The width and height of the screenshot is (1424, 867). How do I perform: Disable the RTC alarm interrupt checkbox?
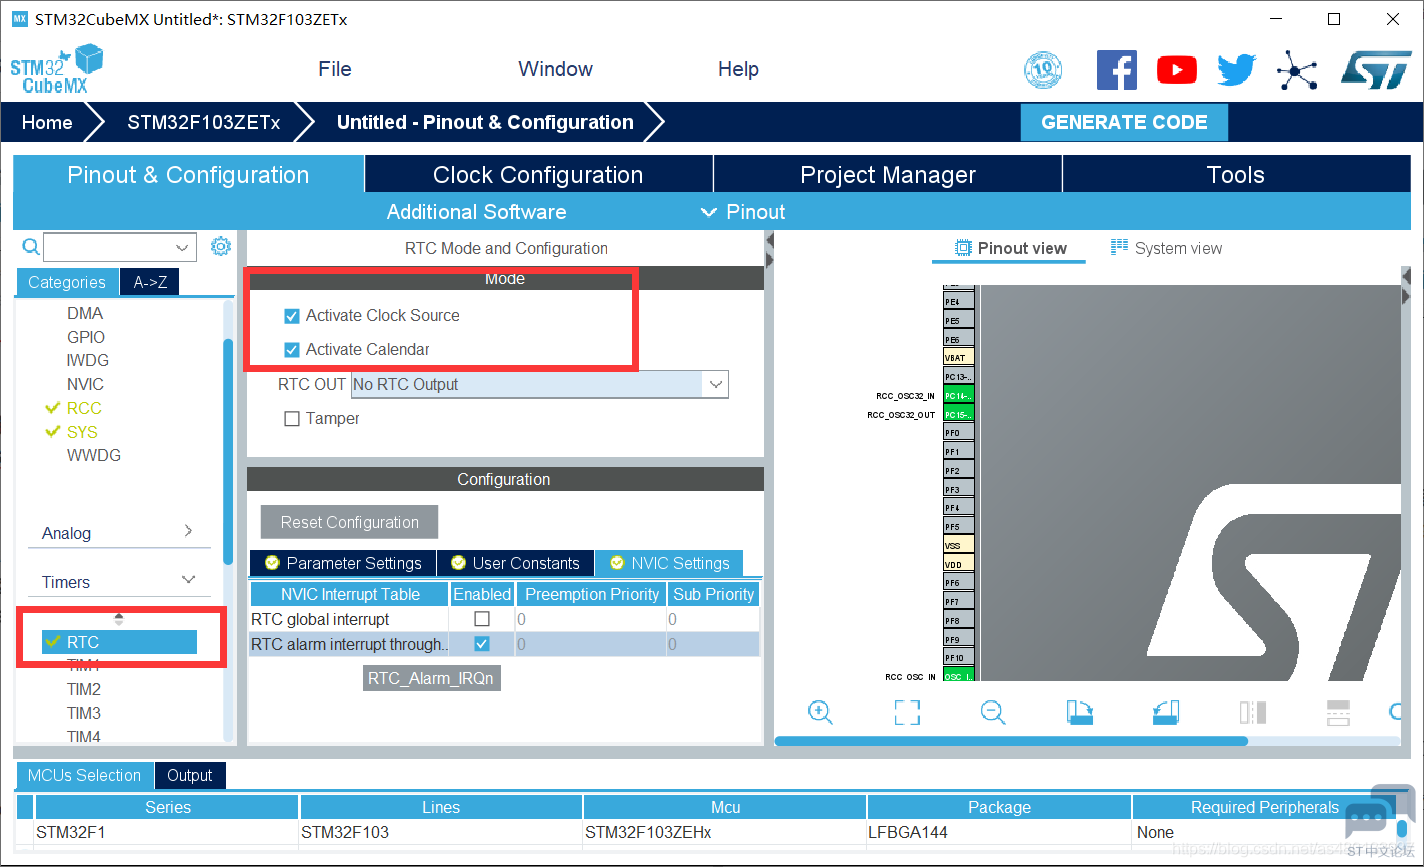(482, 644)
